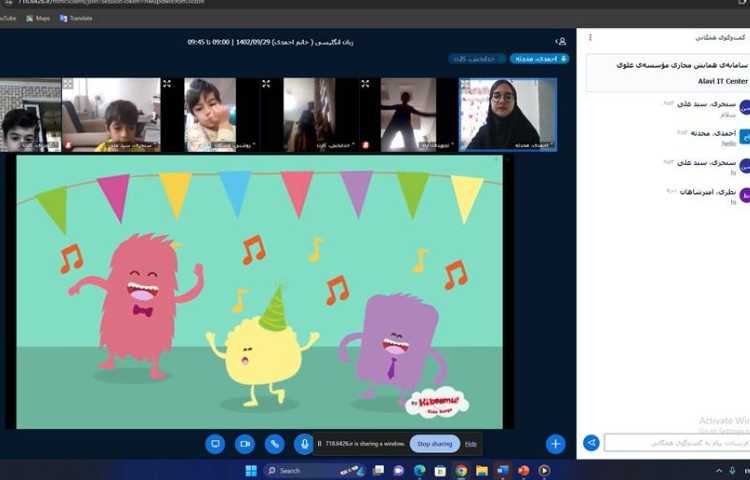Image resolution: width=750 pixels, height=480 pixels.
Task: Expand the blue presenter name dropdown
Action: coord(539,59)
